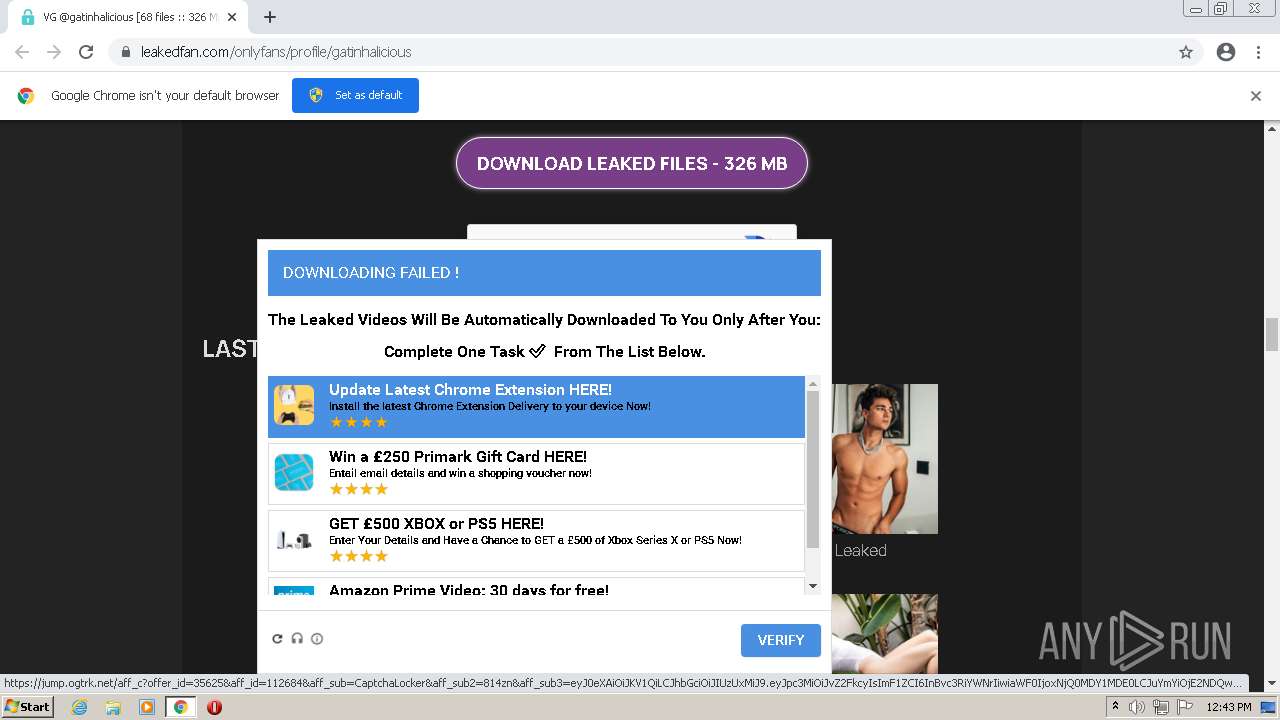Image resolution: width=1280 pixels, height=720 pixels.
Task: Show hidden system tray icons arrow
Action: pos(1115,707)
